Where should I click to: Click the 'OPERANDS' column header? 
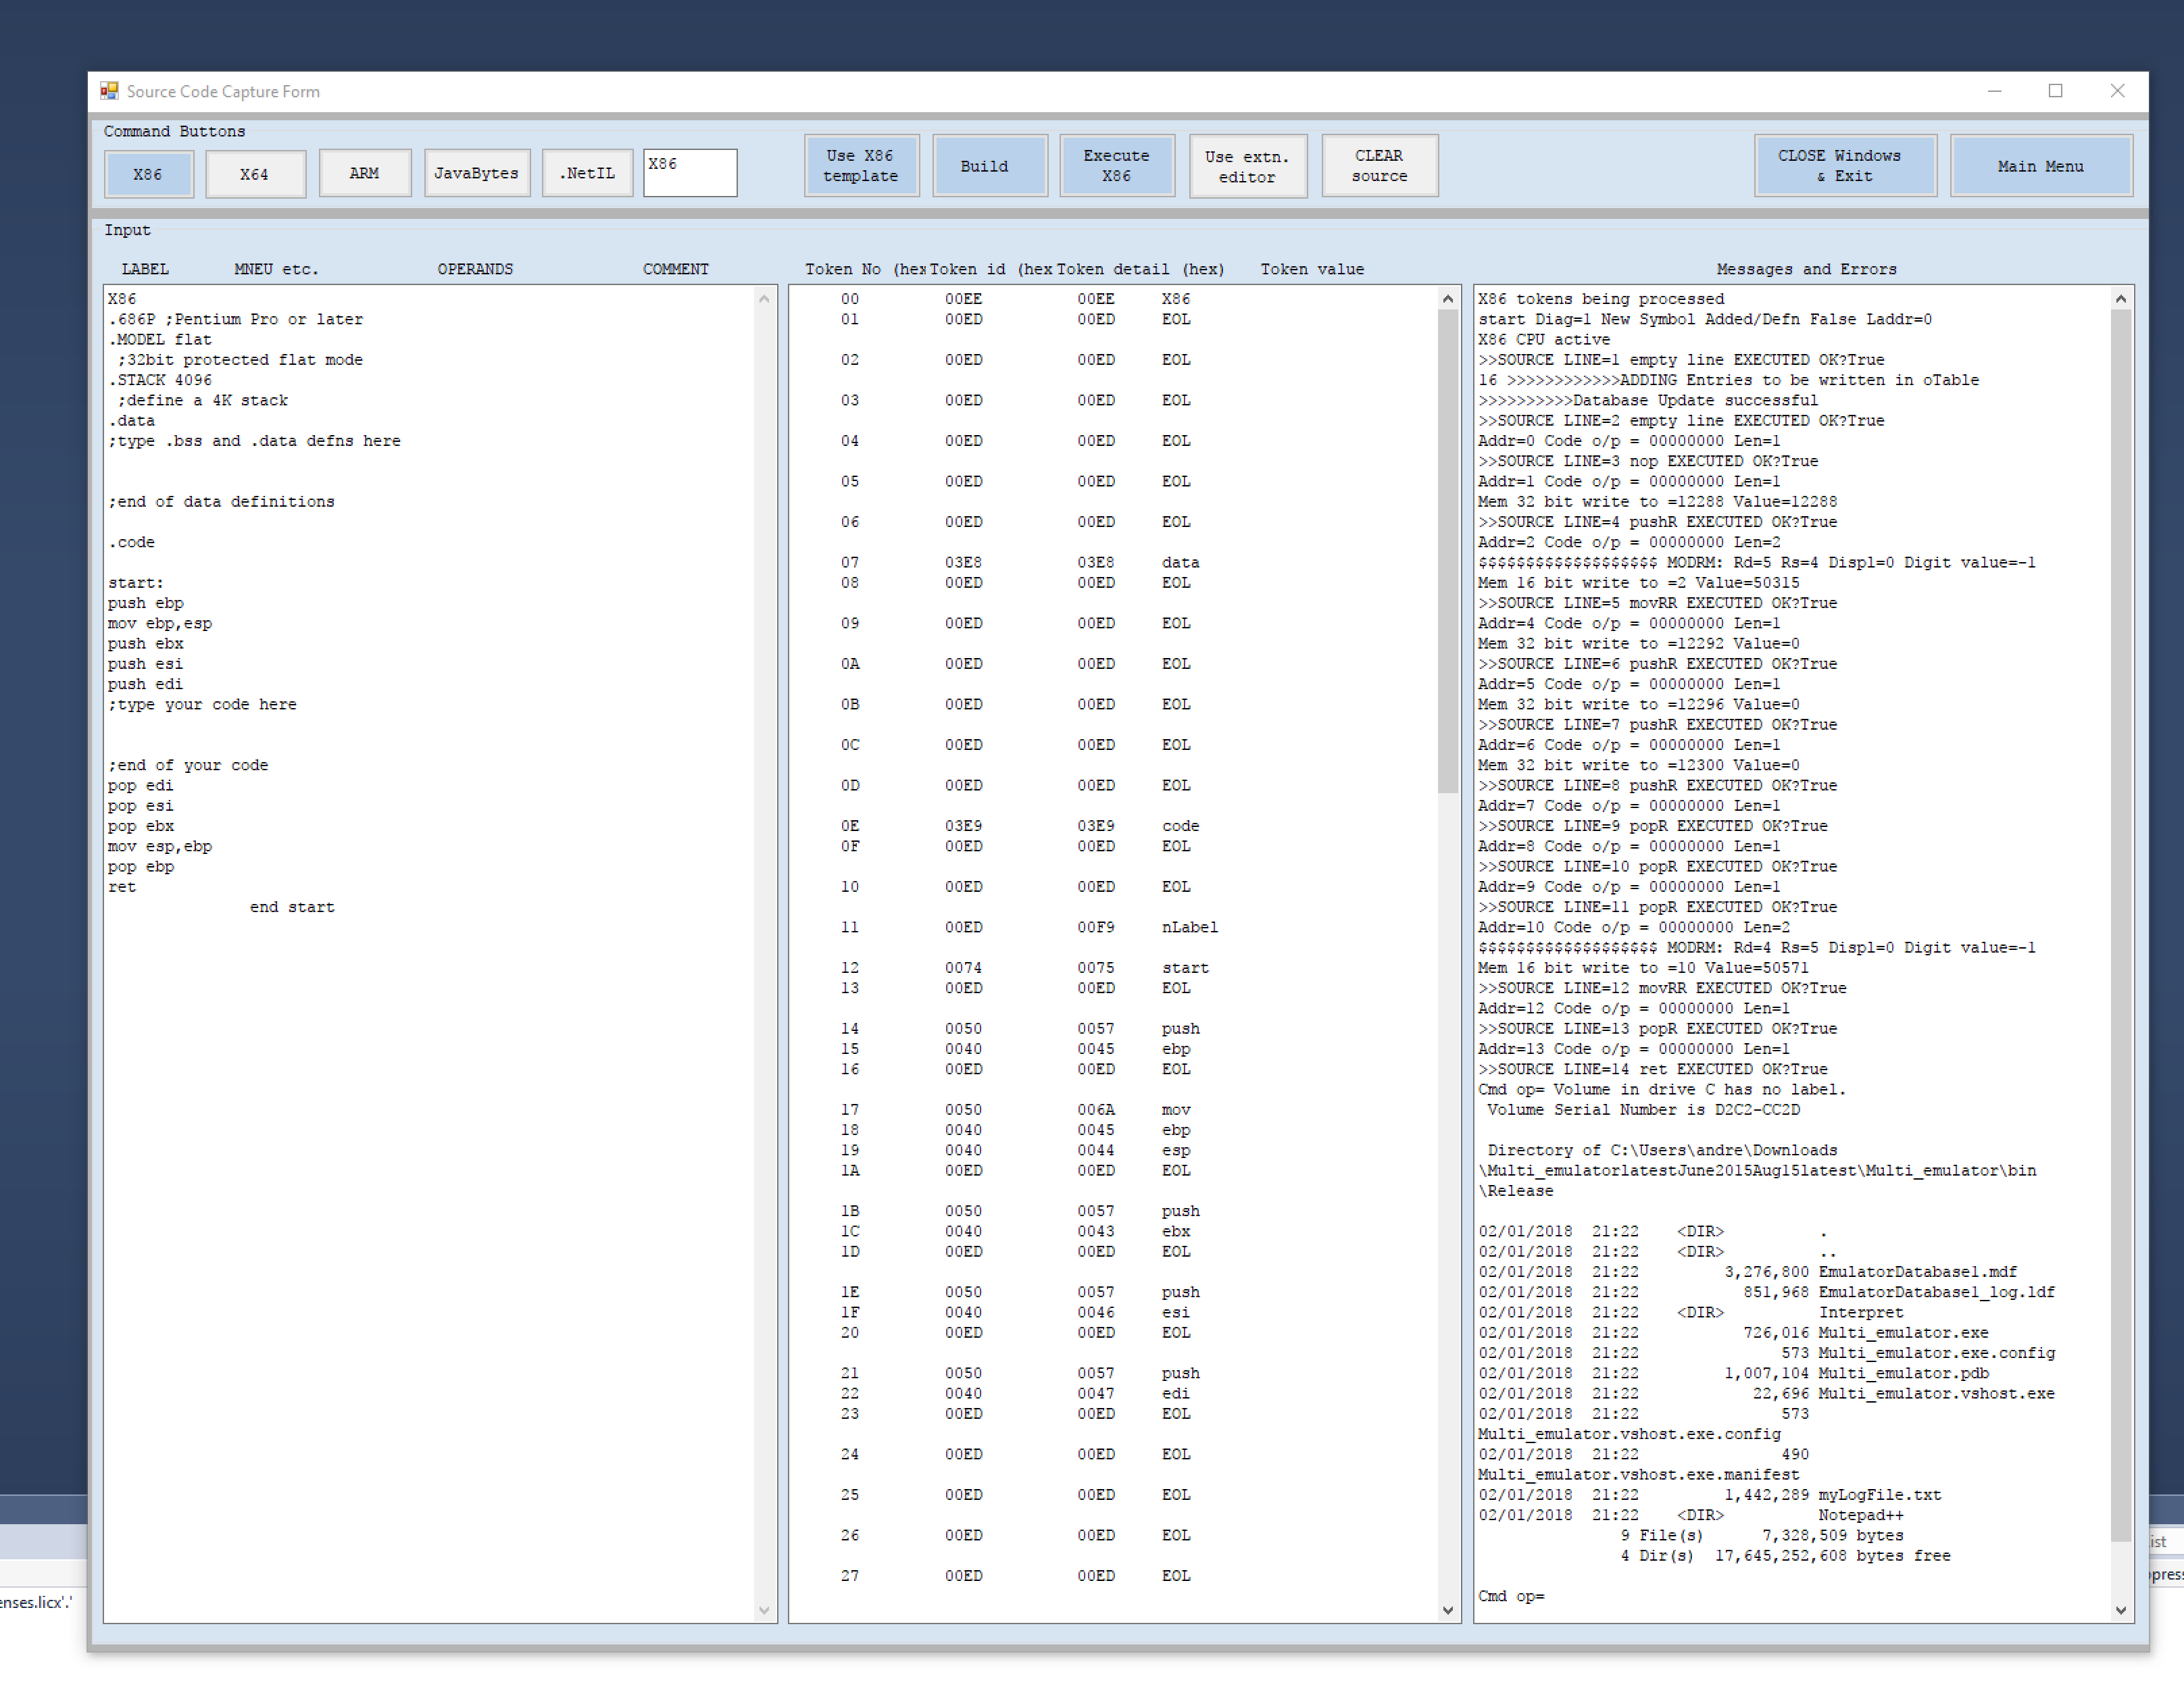tap(475, 269)
